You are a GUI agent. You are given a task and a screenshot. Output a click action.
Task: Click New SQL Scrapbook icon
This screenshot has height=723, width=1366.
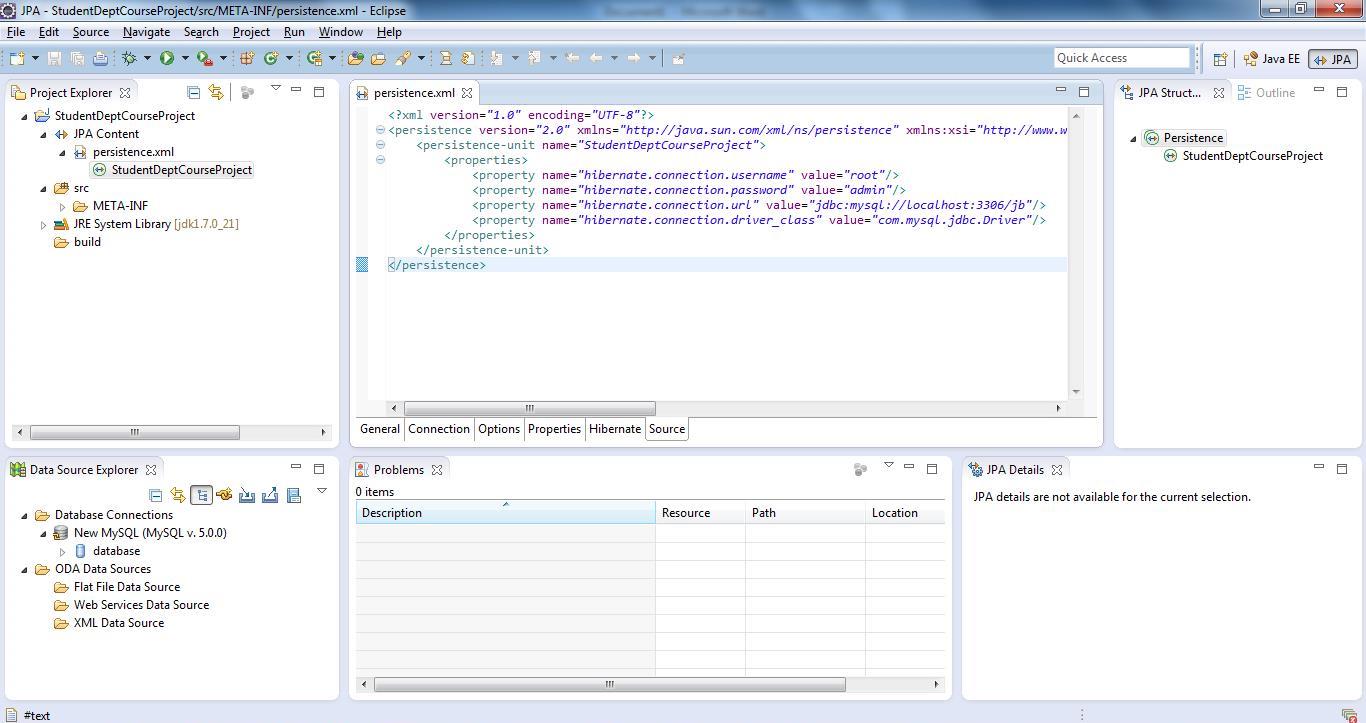(x=294, y=495)
